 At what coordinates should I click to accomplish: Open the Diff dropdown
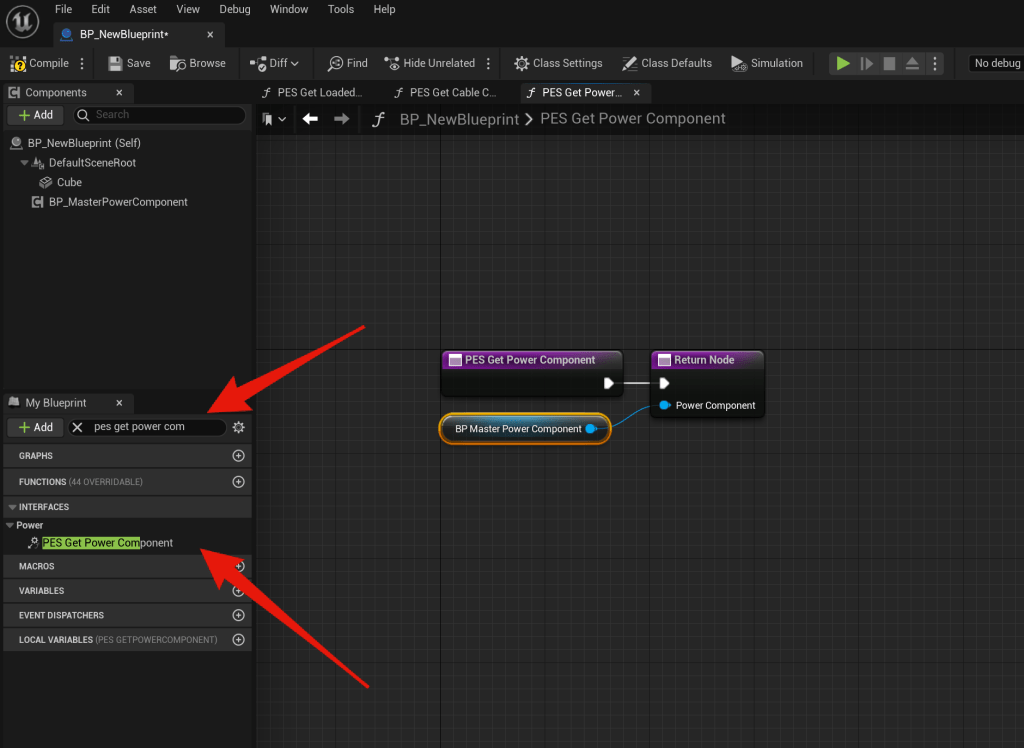275,63
